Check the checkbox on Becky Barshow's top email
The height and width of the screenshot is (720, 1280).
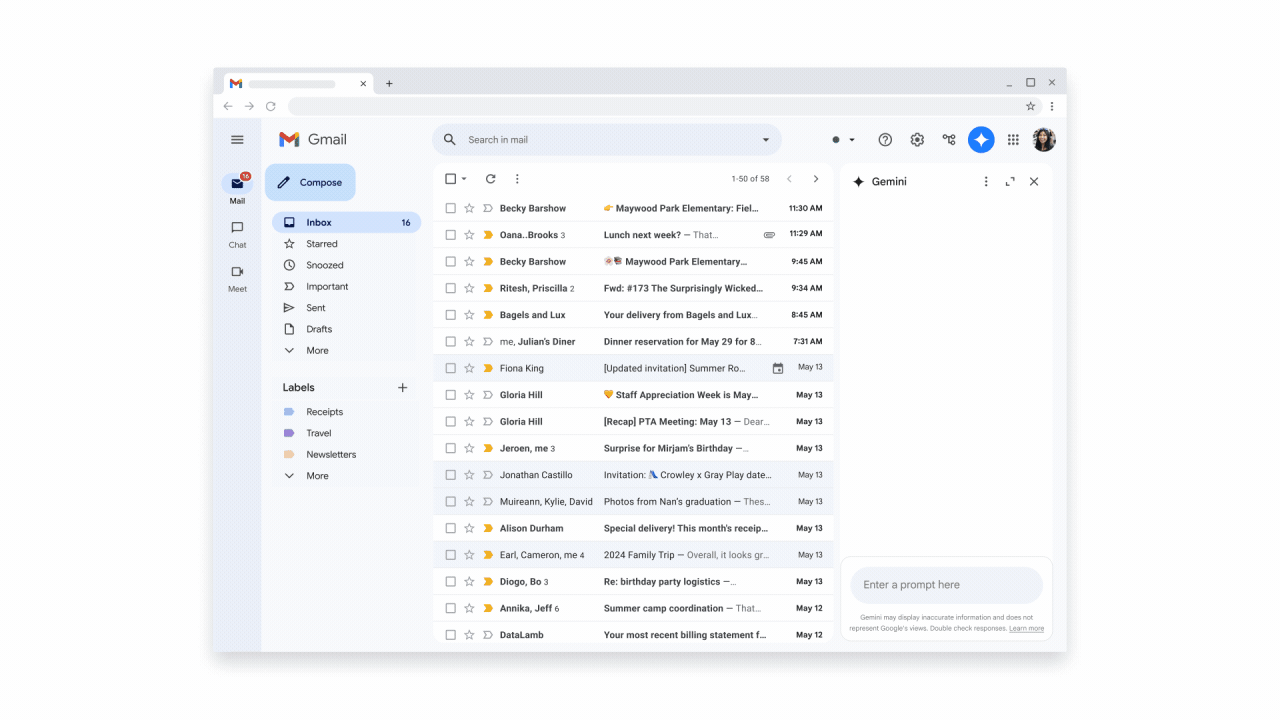click(450, 208)
